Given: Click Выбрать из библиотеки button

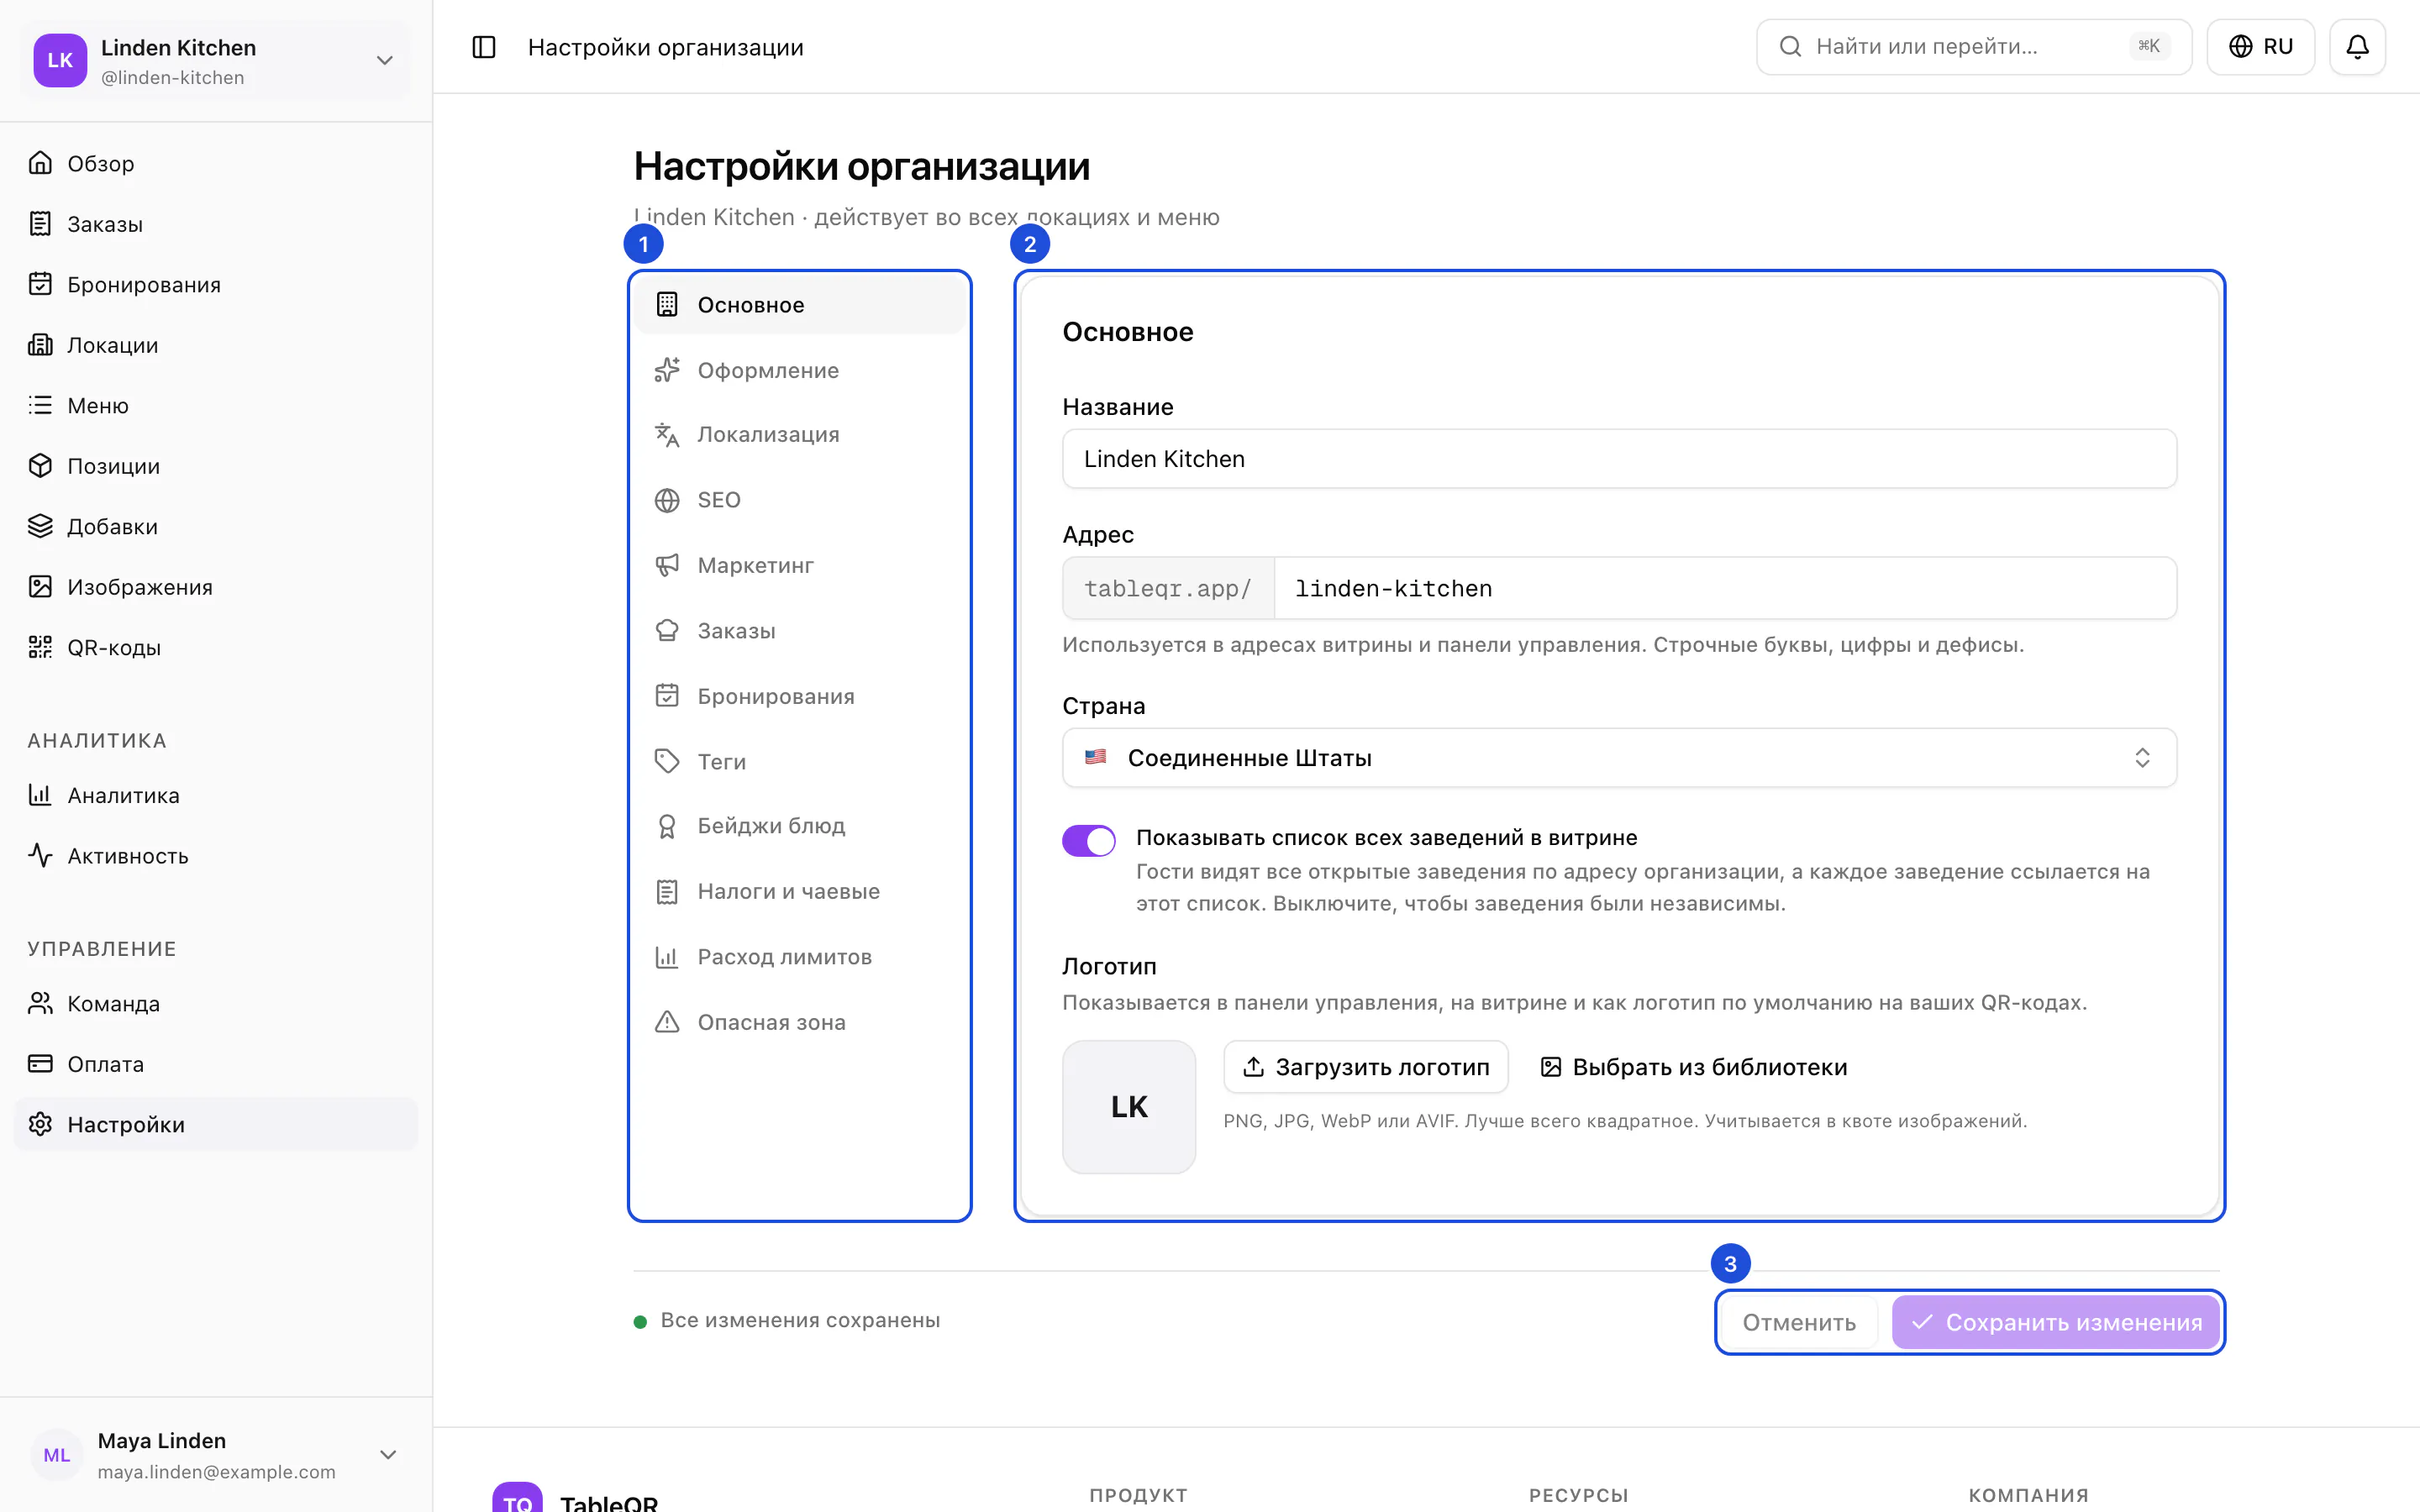Looking at the screenshot, I should coord(1694,1067).
